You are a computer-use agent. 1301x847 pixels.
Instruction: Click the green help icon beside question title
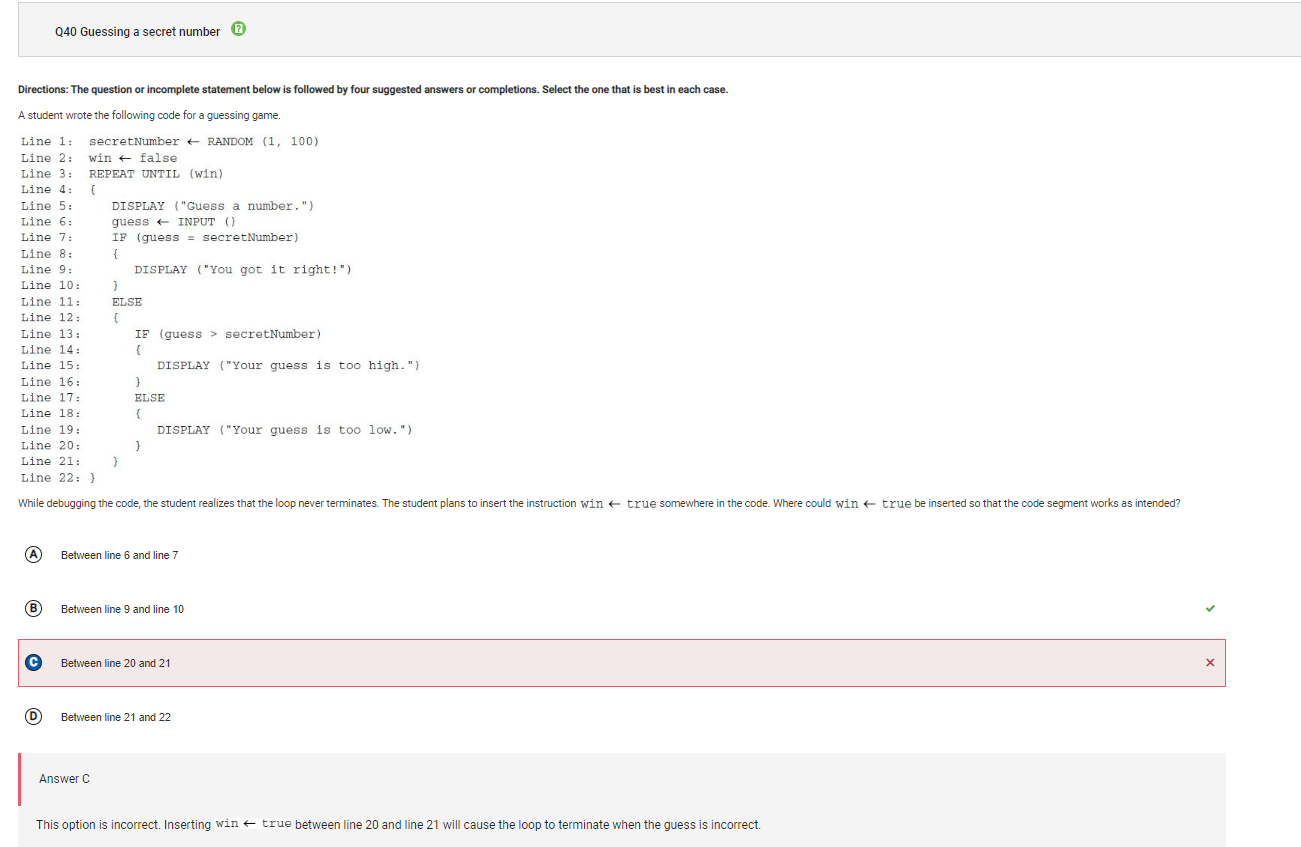(x=238, y=30)
